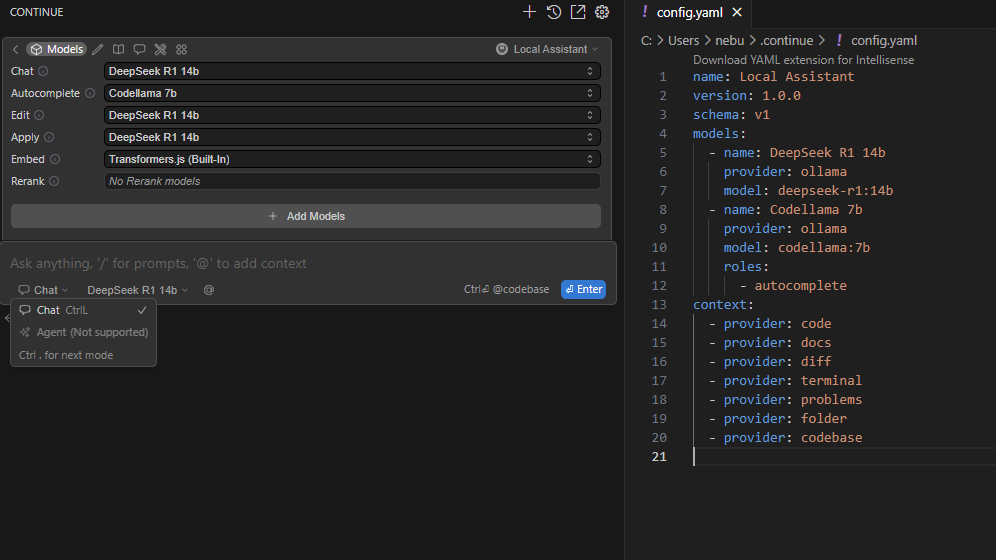This screenshot has height=560, width=996.
Task: Click info icon next to Edit role
Action: pos(39,116)
